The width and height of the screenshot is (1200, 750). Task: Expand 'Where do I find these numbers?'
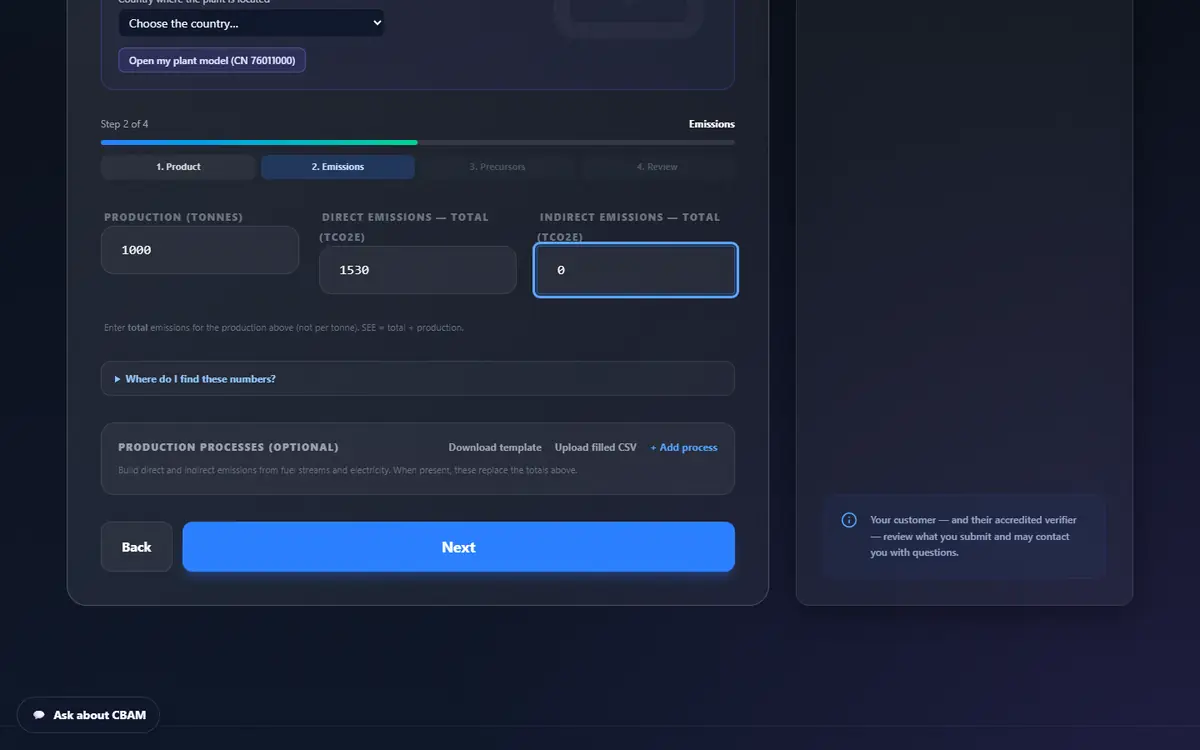tap(418, 379)
